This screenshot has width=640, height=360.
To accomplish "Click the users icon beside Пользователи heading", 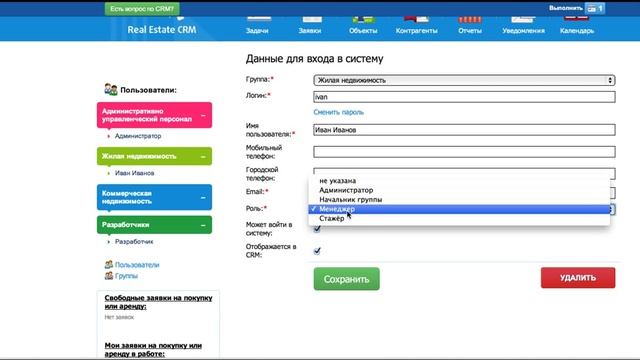I will pos(111,89).
